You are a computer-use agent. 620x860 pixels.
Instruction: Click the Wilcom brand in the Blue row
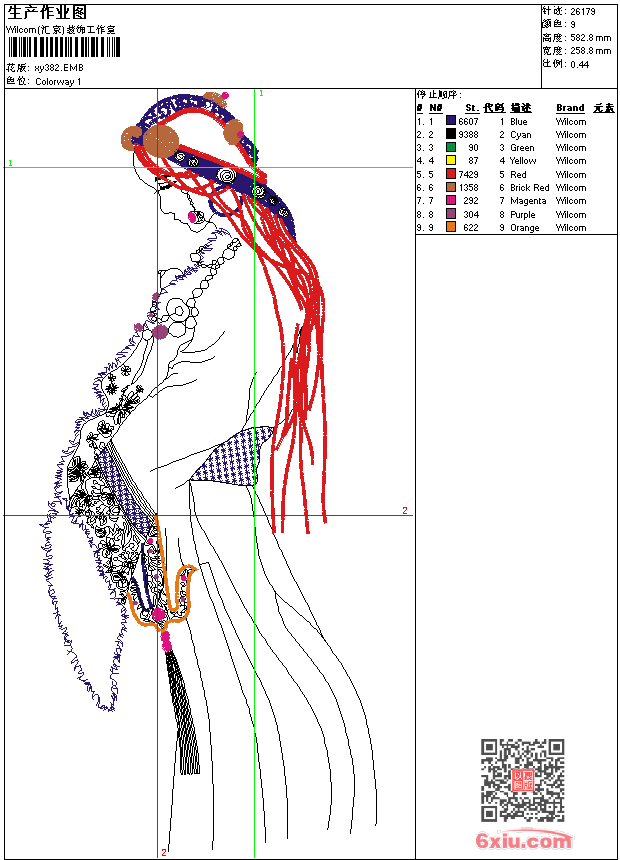(571, 122)
